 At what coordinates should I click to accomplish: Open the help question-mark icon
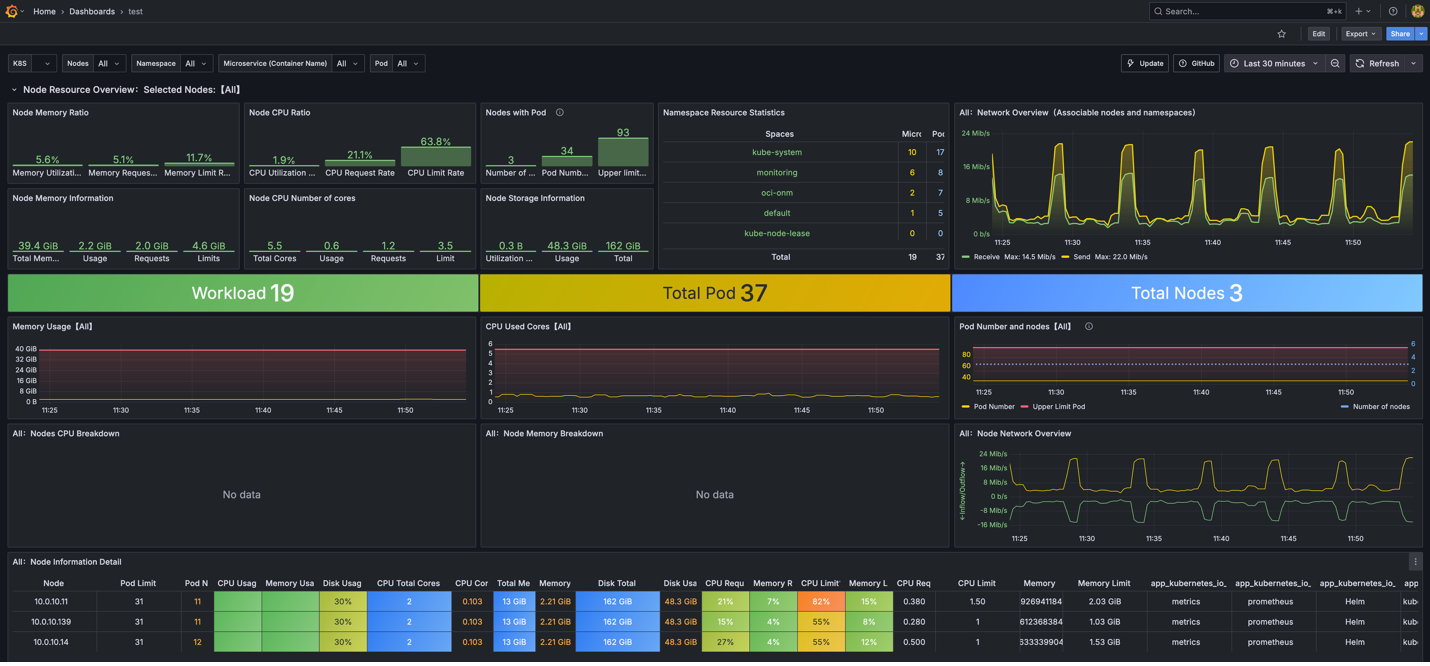[x=1392, y=11]
